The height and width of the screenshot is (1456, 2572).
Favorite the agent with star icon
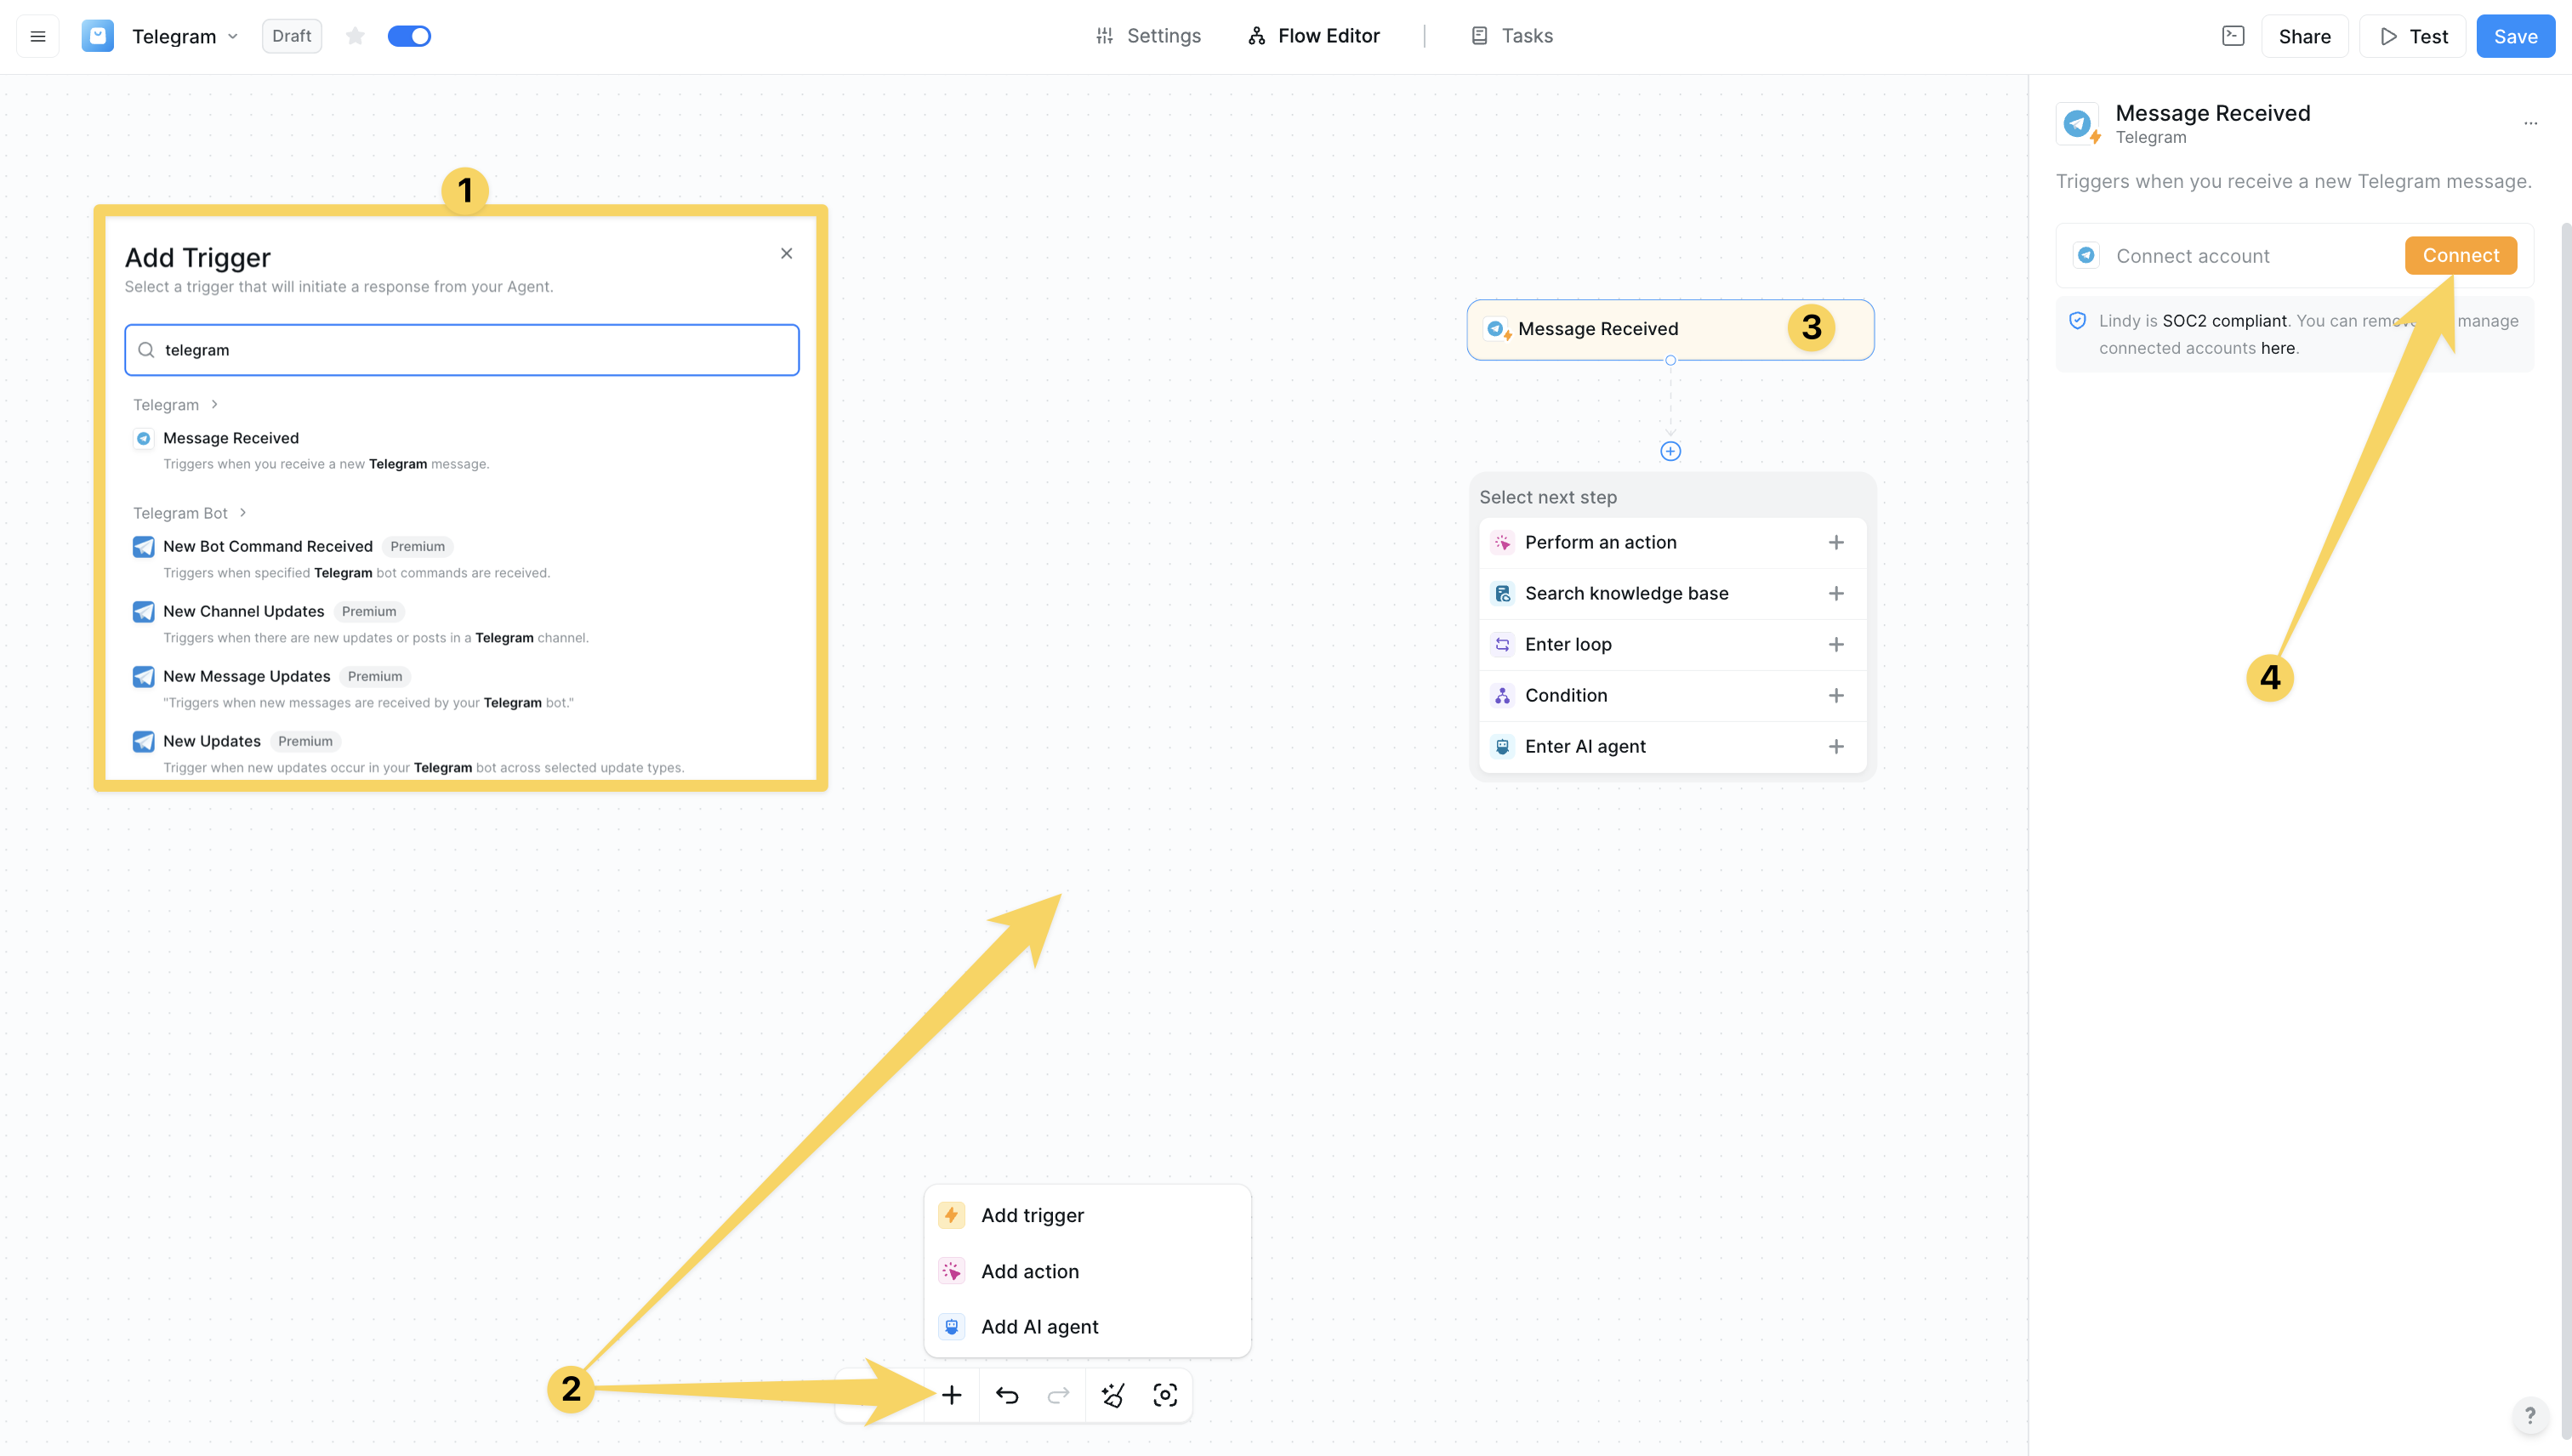click(355, 36)
